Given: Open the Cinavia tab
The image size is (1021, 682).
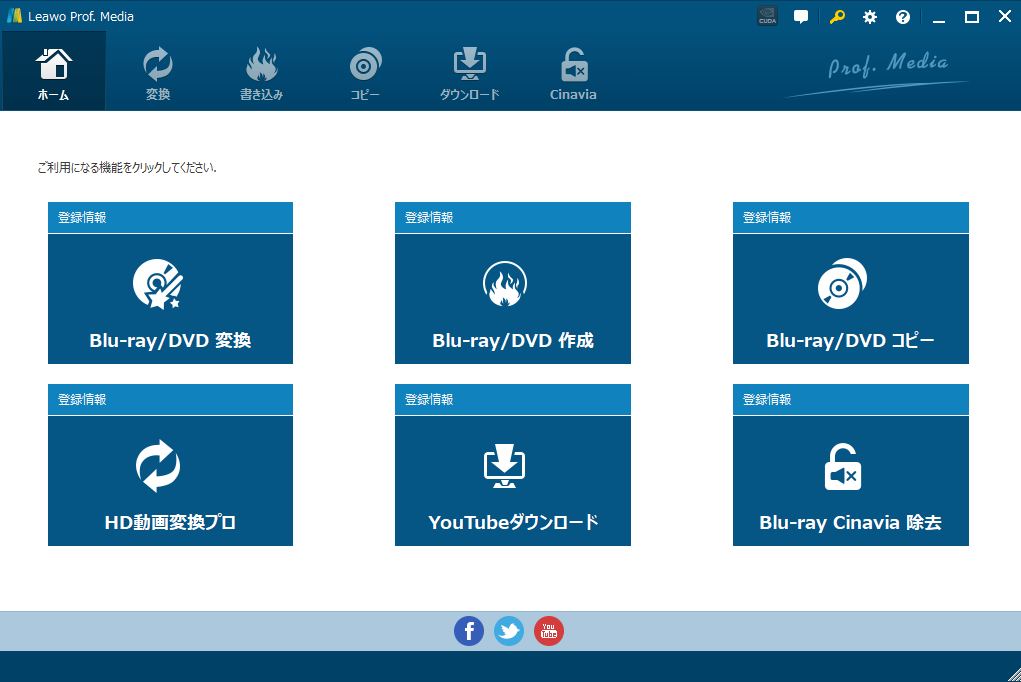Looking at the screenshot, I should click(x=573, y=74).
